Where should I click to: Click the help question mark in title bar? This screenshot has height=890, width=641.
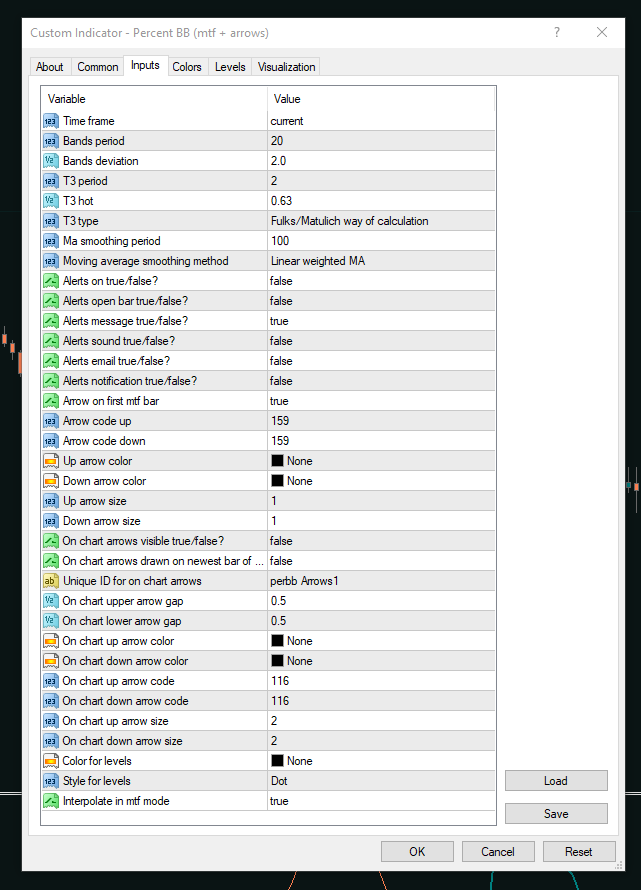[x=557, y=32]
